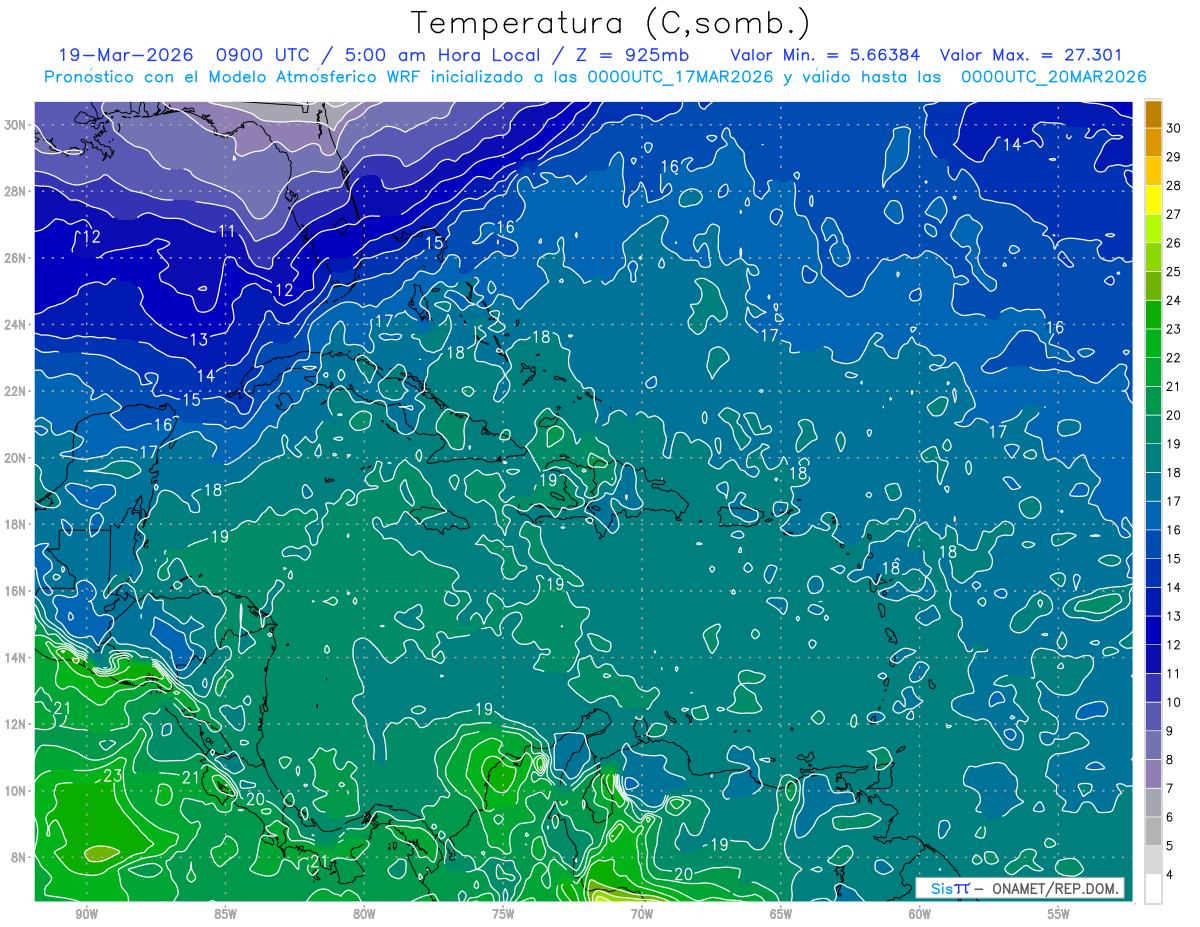
Task: Click the '70W' longitude axis label
Action: click(642, 914)
